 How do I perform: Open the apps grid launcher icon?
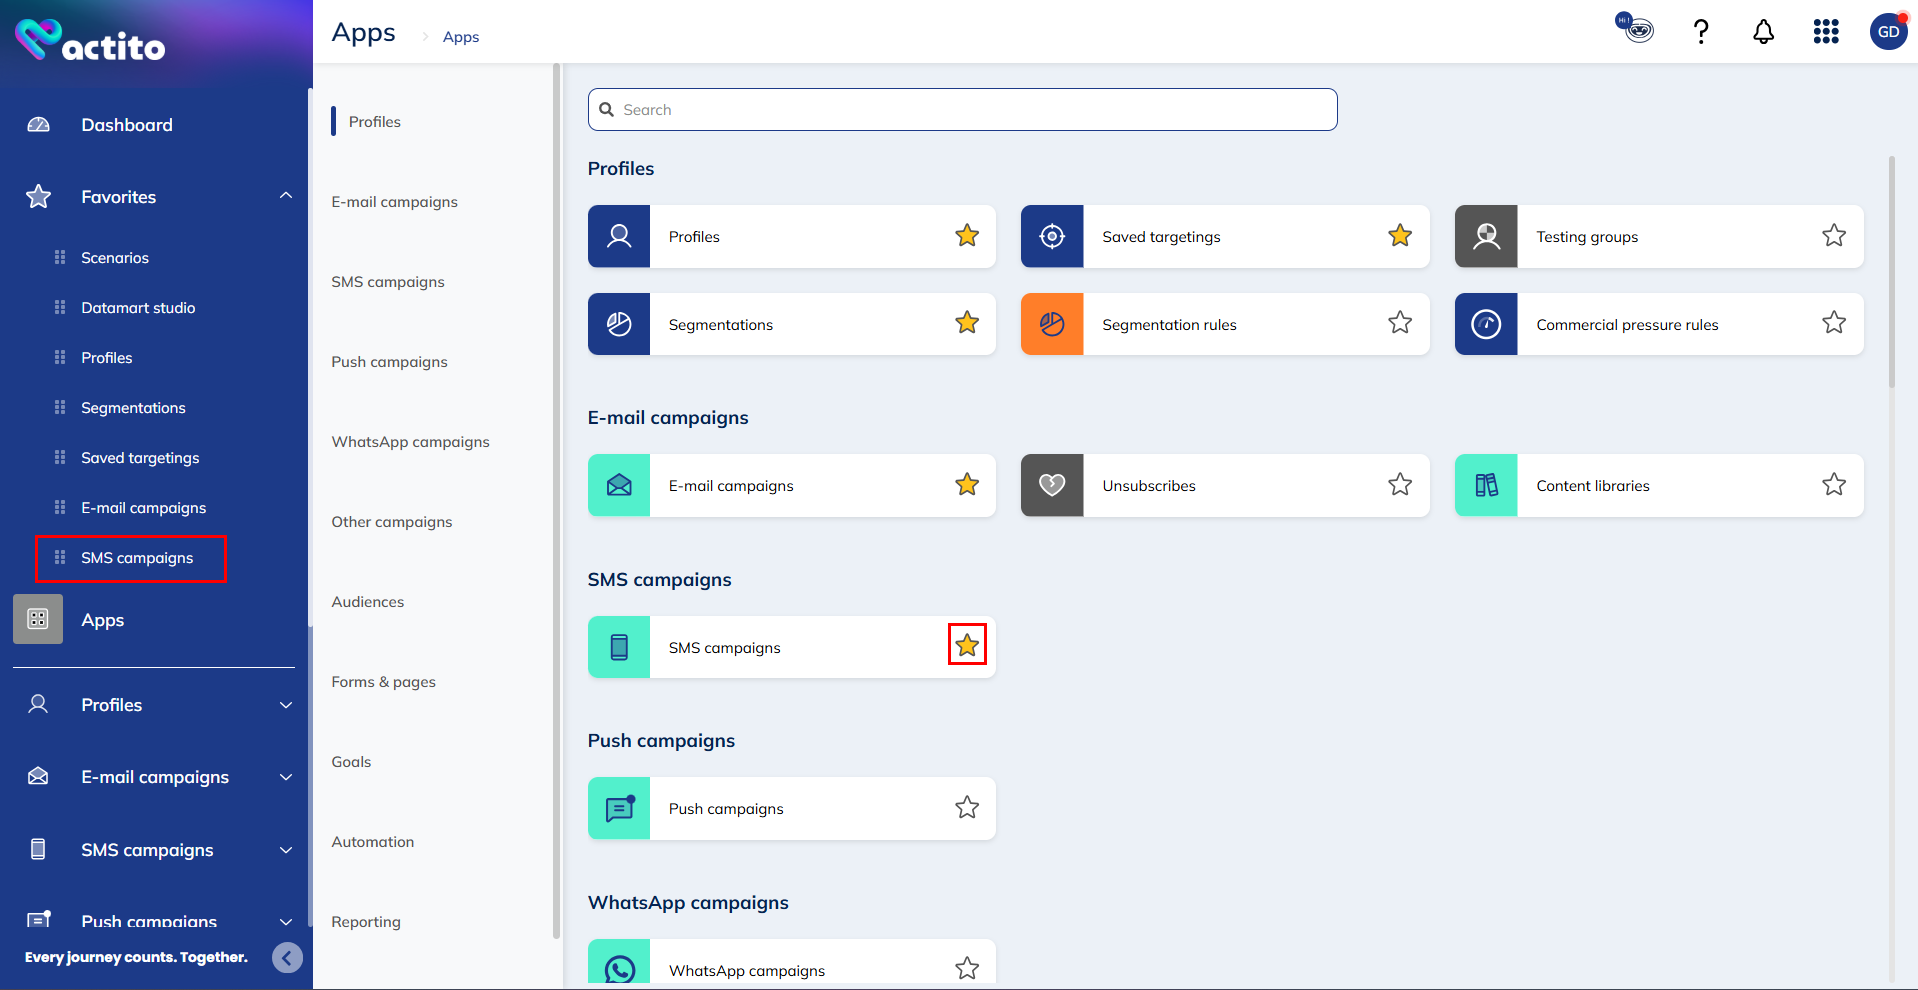pos(1826,32)
